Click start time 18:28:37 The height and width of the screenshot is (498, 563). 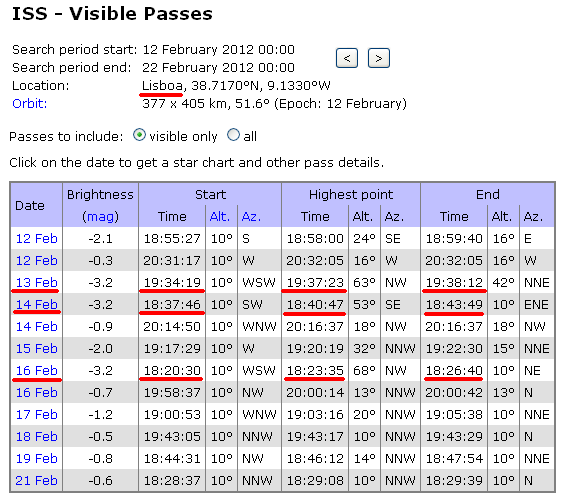(x=172, y=480)
